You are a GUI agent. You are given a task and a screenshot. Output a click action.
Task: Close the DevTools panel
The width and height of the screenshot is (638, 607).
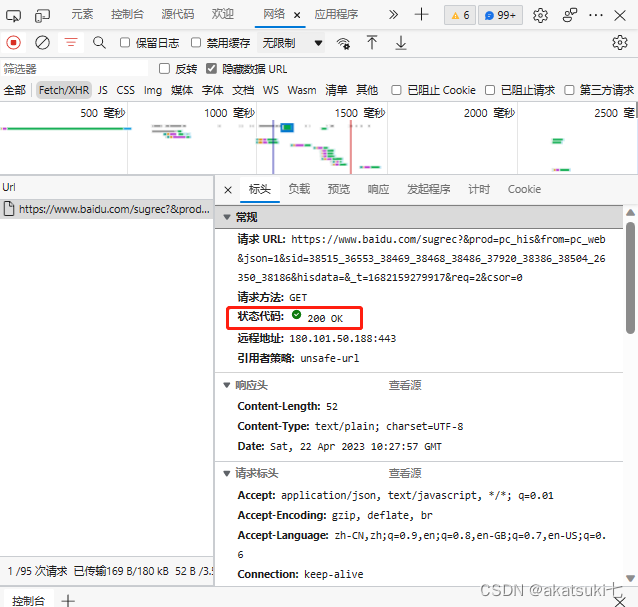(x=620, y=15)
